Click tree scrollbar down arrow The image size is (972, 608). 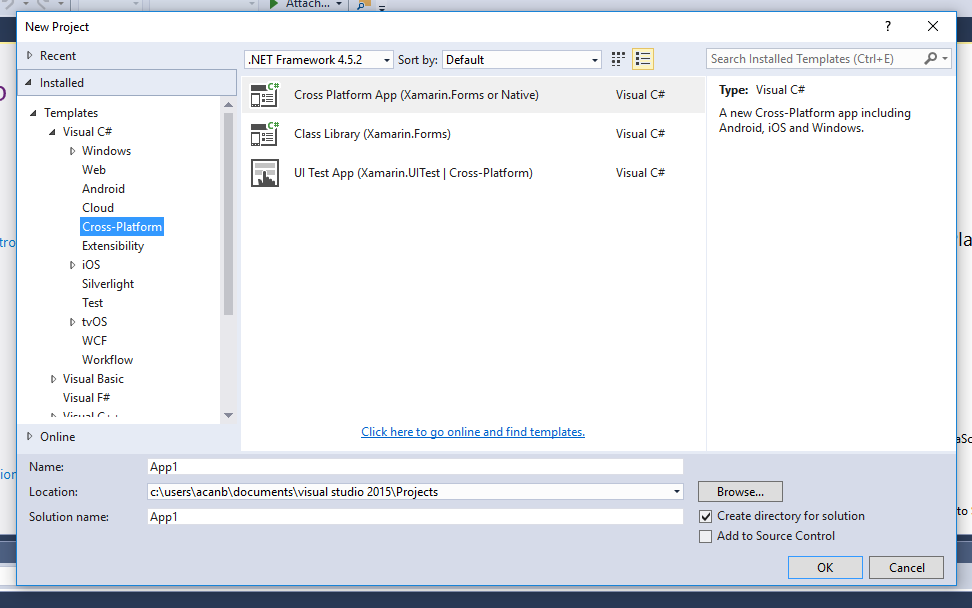(229, 415)
